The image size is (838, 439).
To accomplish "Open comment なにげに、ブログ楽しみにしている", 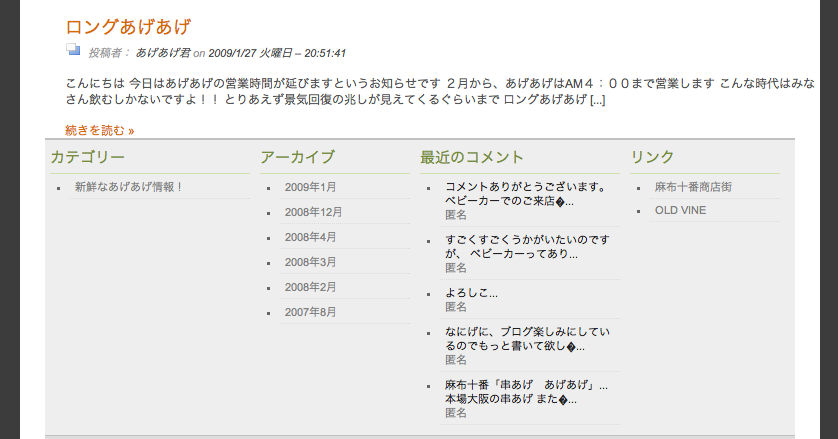I will (527, 338).
